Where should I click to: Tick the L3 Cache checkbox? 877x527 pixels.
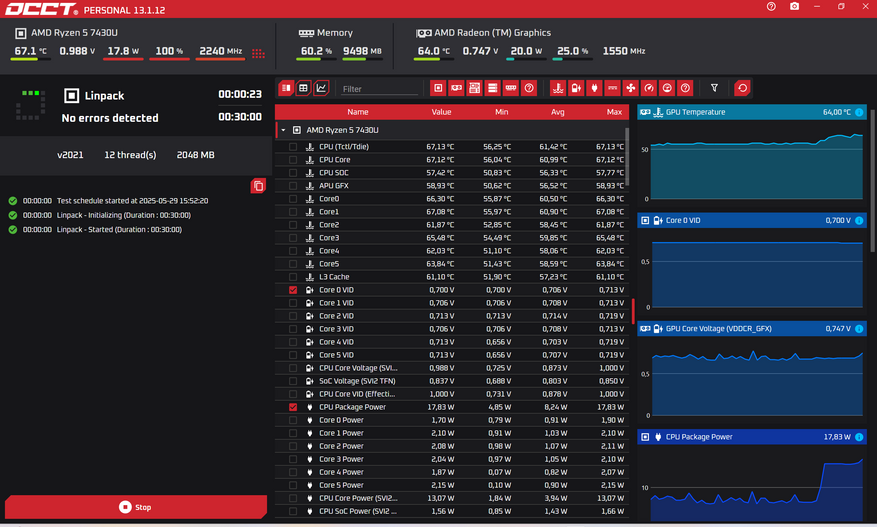[x=293, y=277]
